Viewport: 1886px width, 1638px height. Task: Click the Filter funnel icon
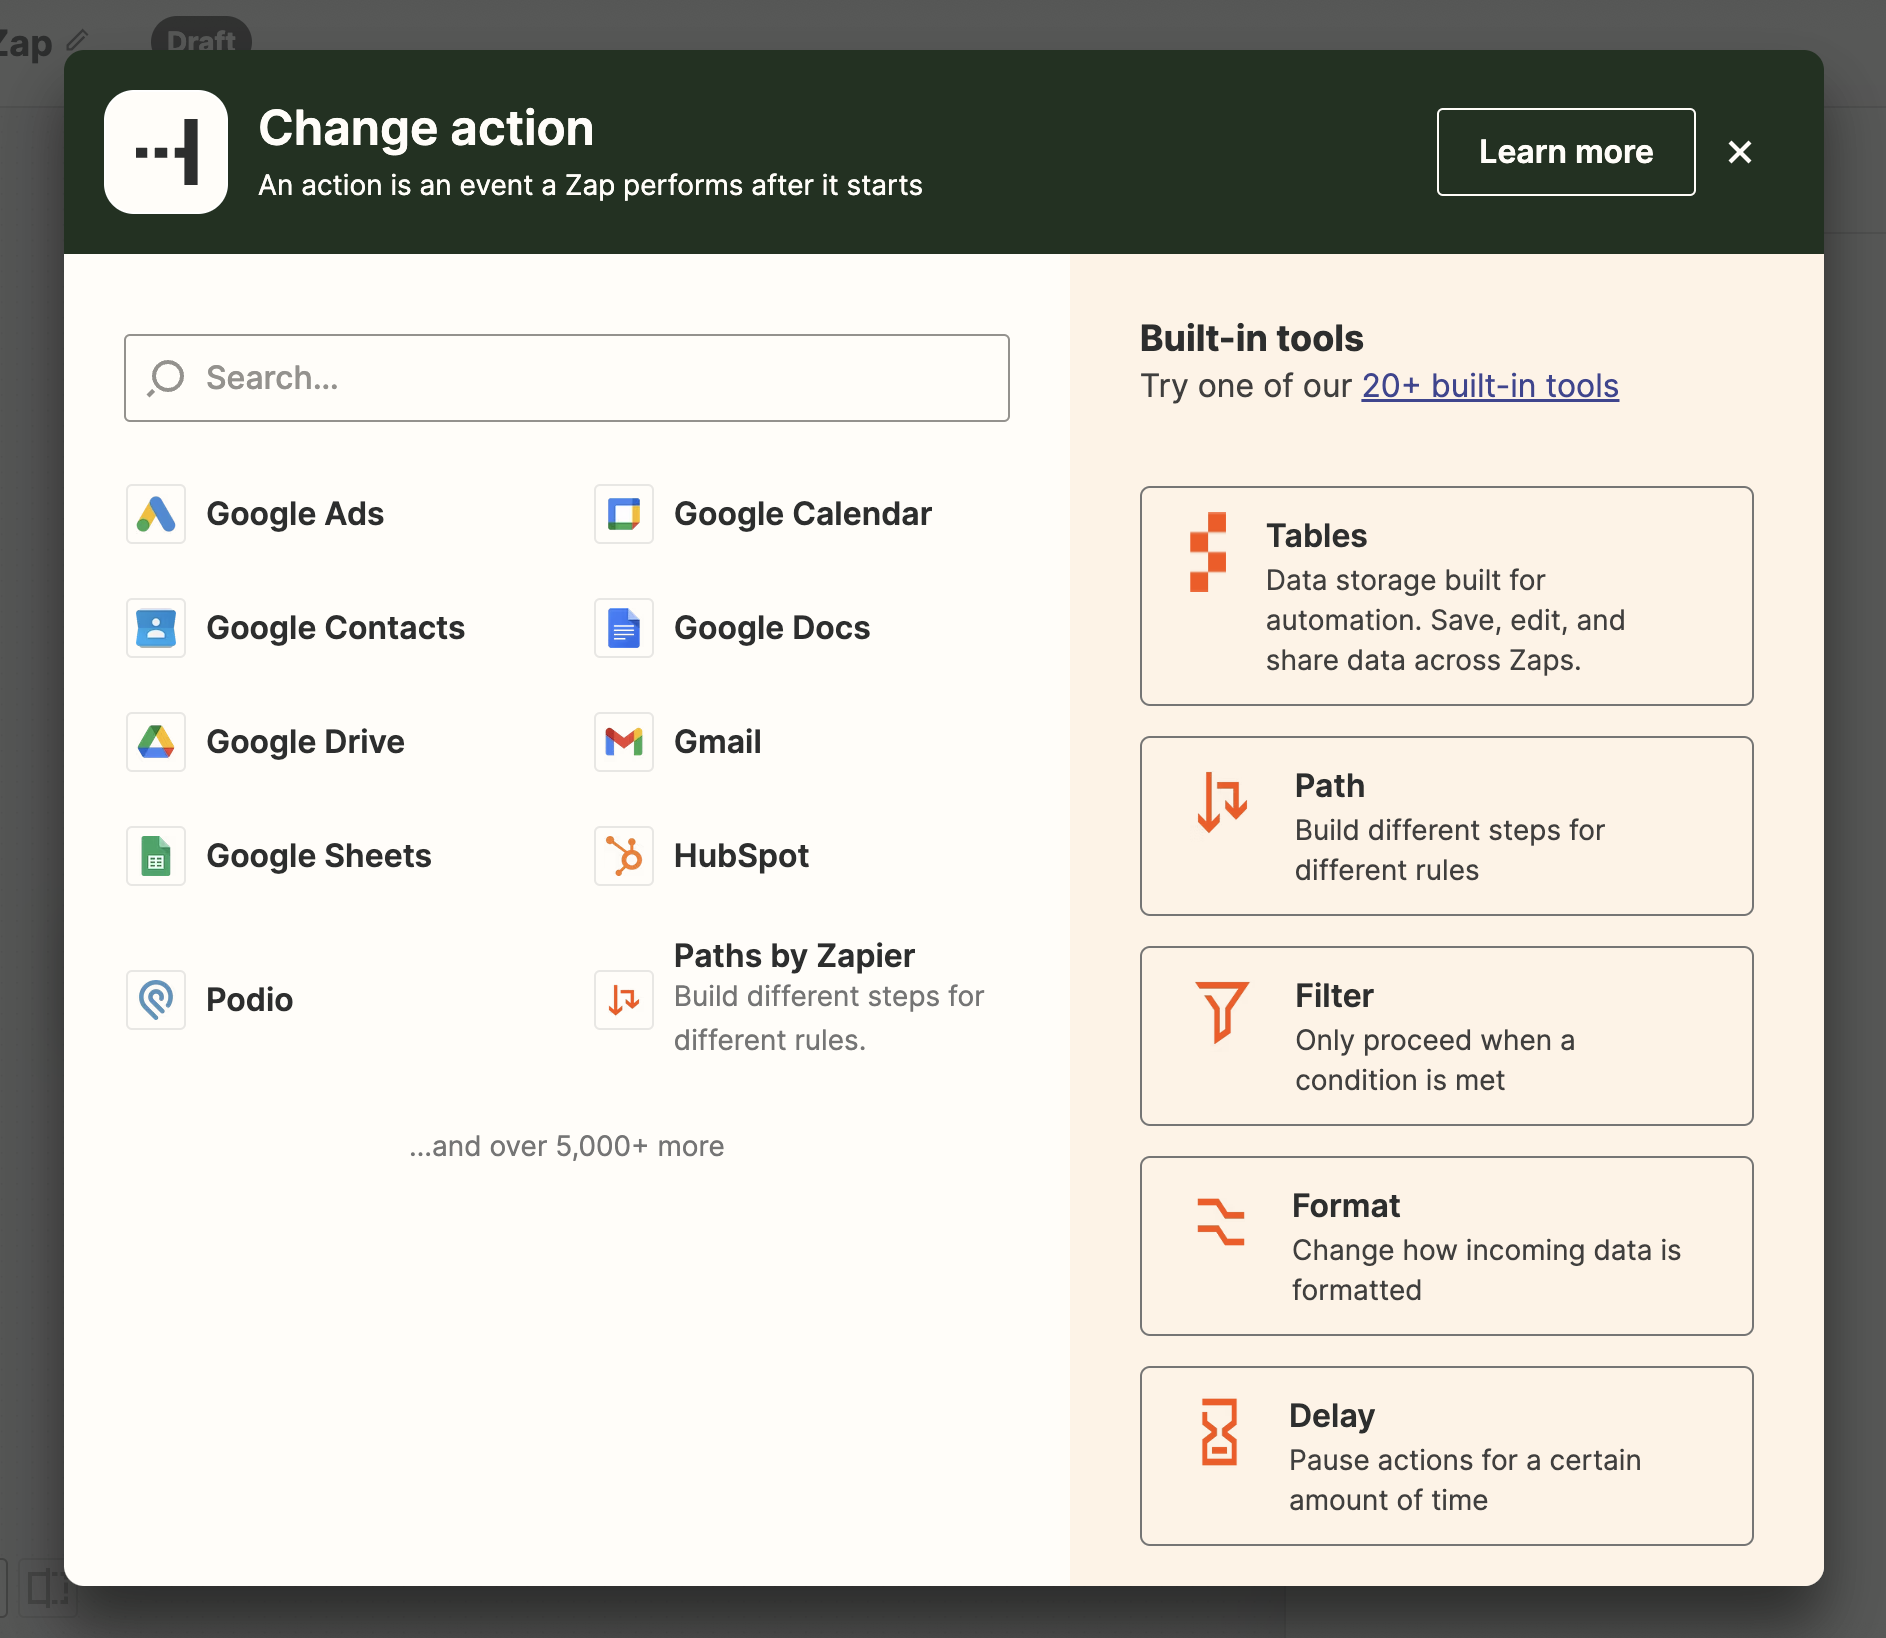point(1222,1012)
